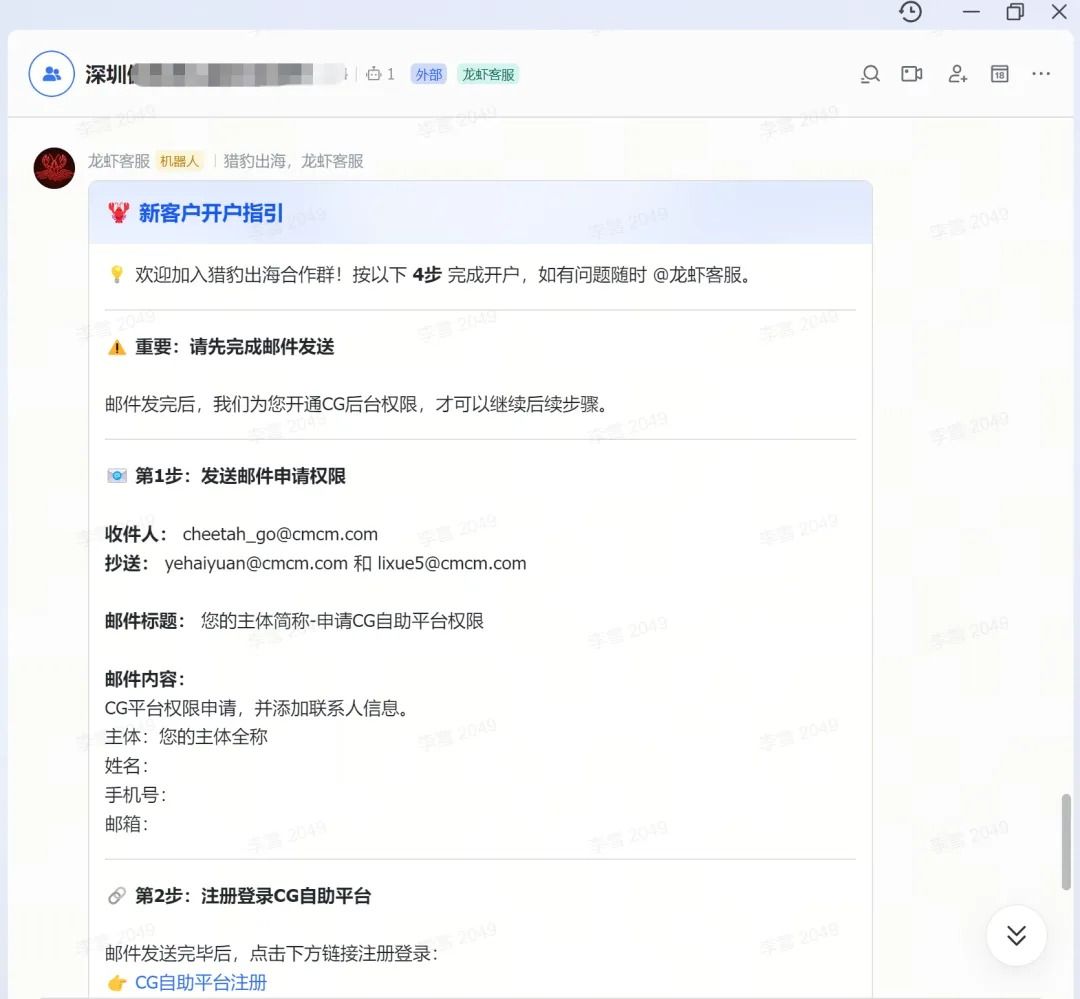Click the chat window vertical scrollbar
The width and height of the screenshot is (1080, 999).
1066,841
